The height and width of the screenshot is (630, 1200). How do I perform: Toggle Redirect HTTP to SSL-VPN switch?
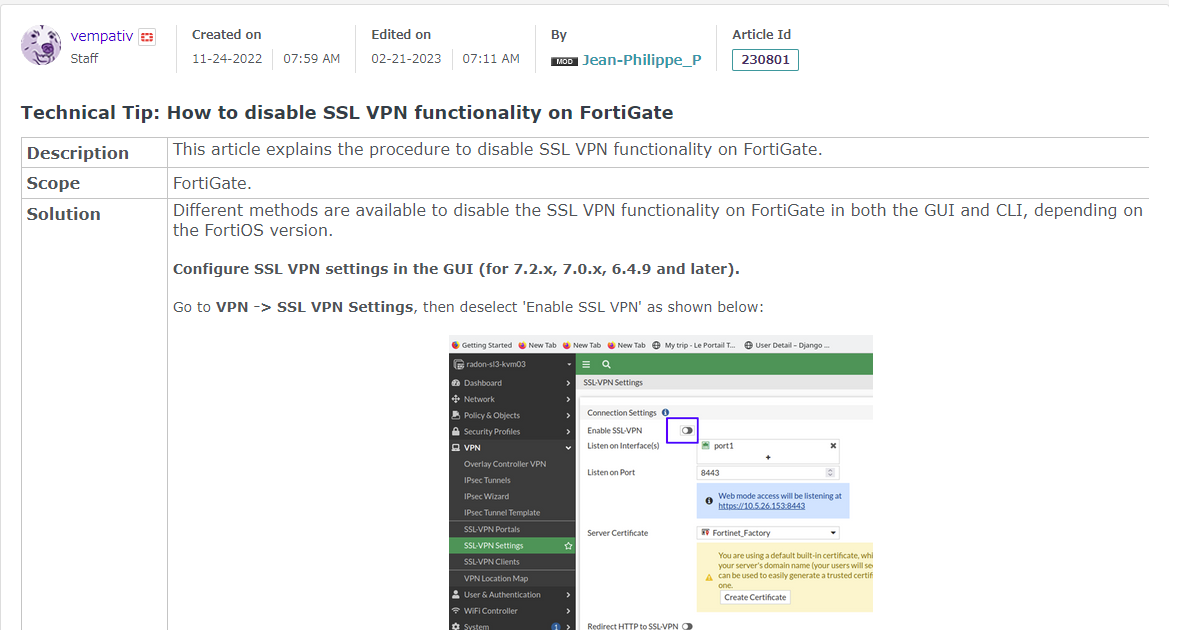687,626
